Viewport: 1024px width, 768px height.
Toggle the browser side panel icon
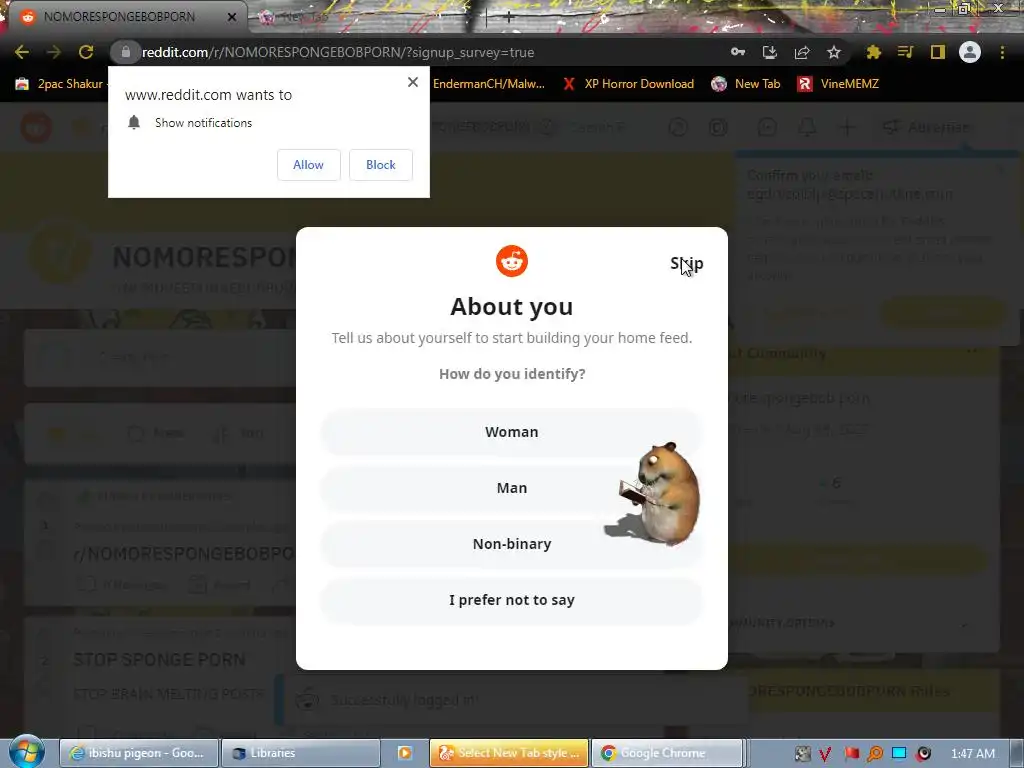click(x=938, y=52)
